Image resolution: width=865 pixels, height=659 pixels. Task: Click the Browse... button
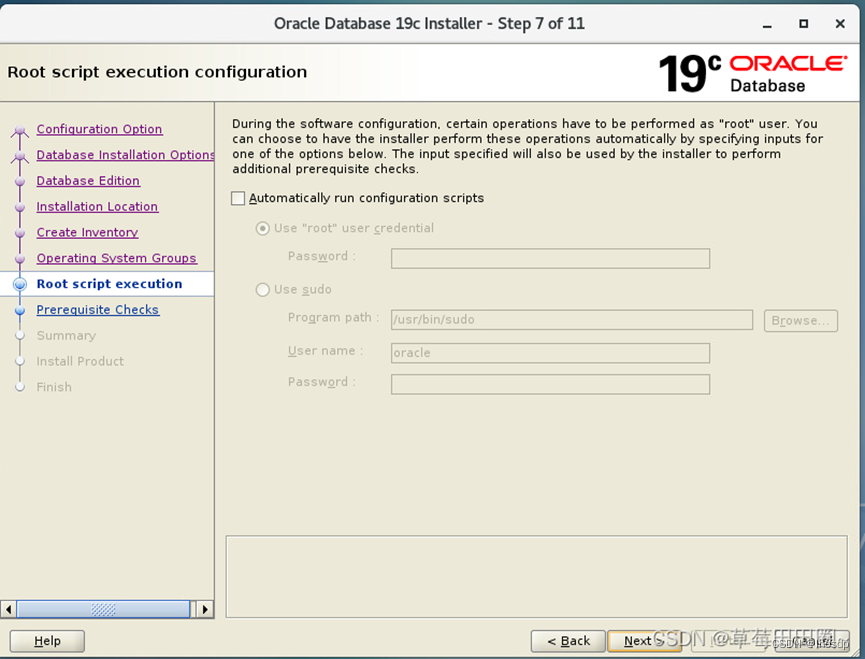pyautogui.click(x=800, y=320)
